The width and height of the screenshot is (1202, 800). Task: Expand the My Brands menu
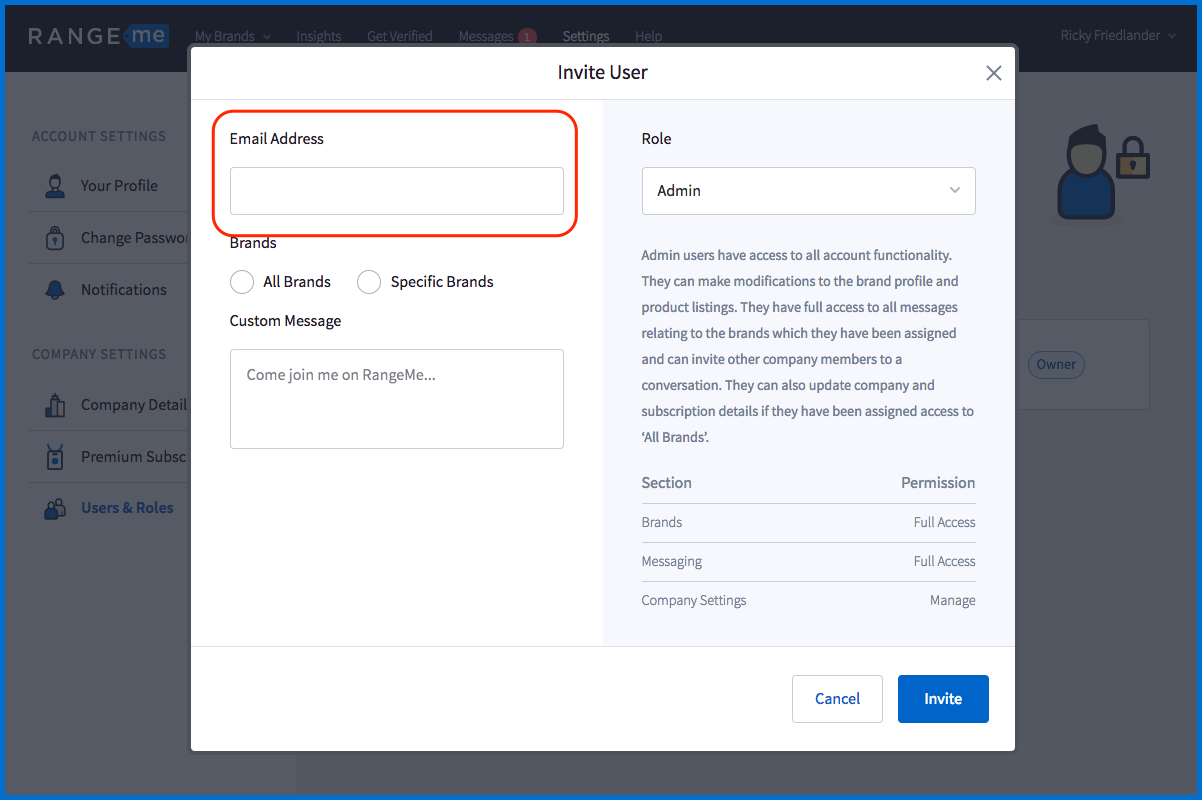click(x=232, y=36)
